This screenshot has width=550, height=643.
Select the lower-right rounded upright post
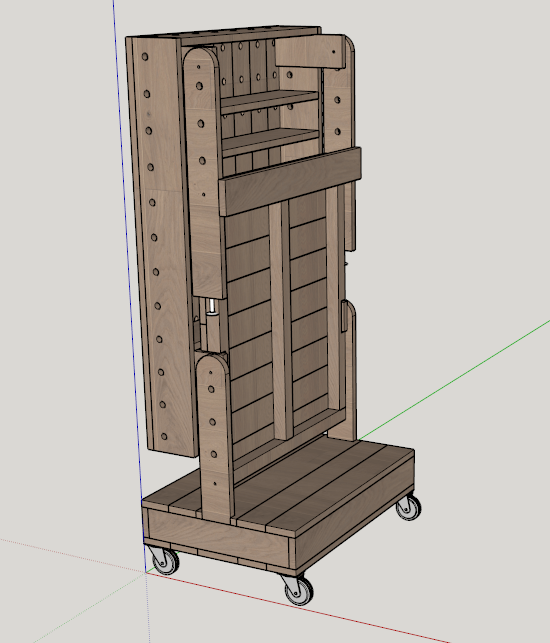347,371
